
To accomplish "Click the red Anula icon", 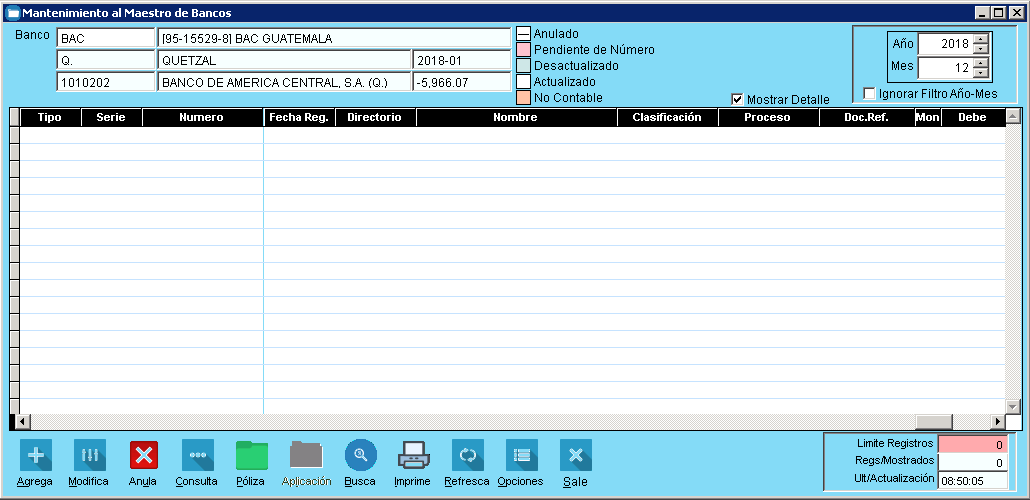I will pyautogui.click(x=143, y=456).
